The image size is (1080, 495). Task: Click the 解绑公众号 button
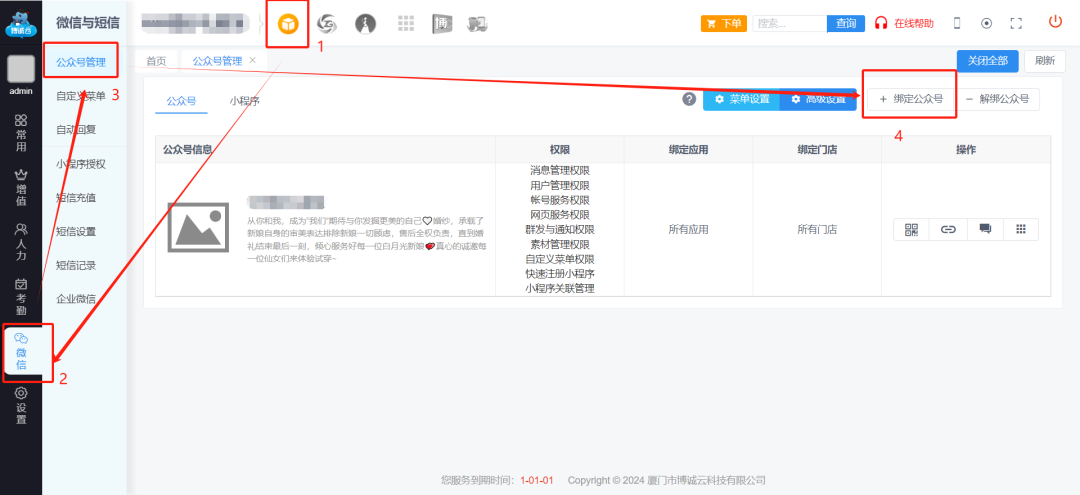pyautogui.click(x=997, y=99)
